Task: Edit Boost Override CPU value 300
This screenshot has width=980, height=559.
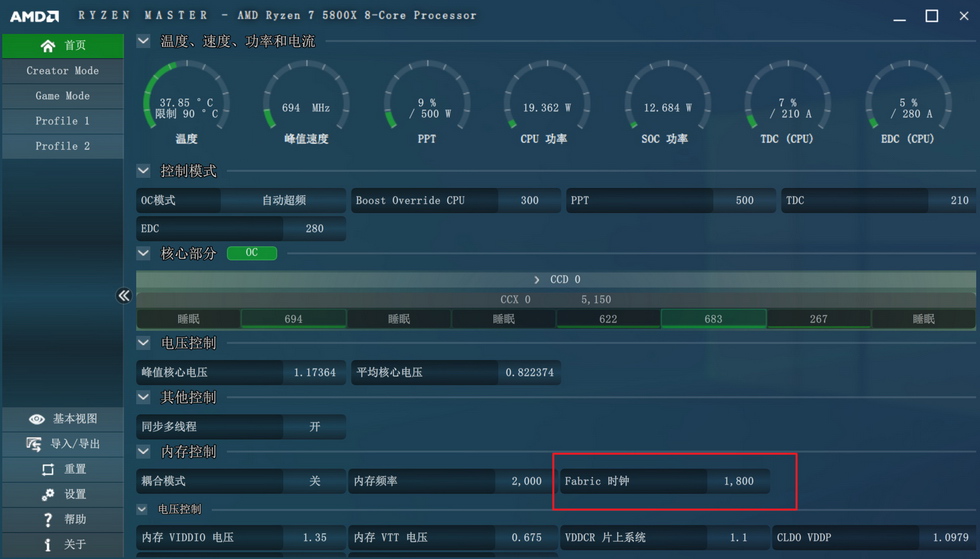Action: 529,200
